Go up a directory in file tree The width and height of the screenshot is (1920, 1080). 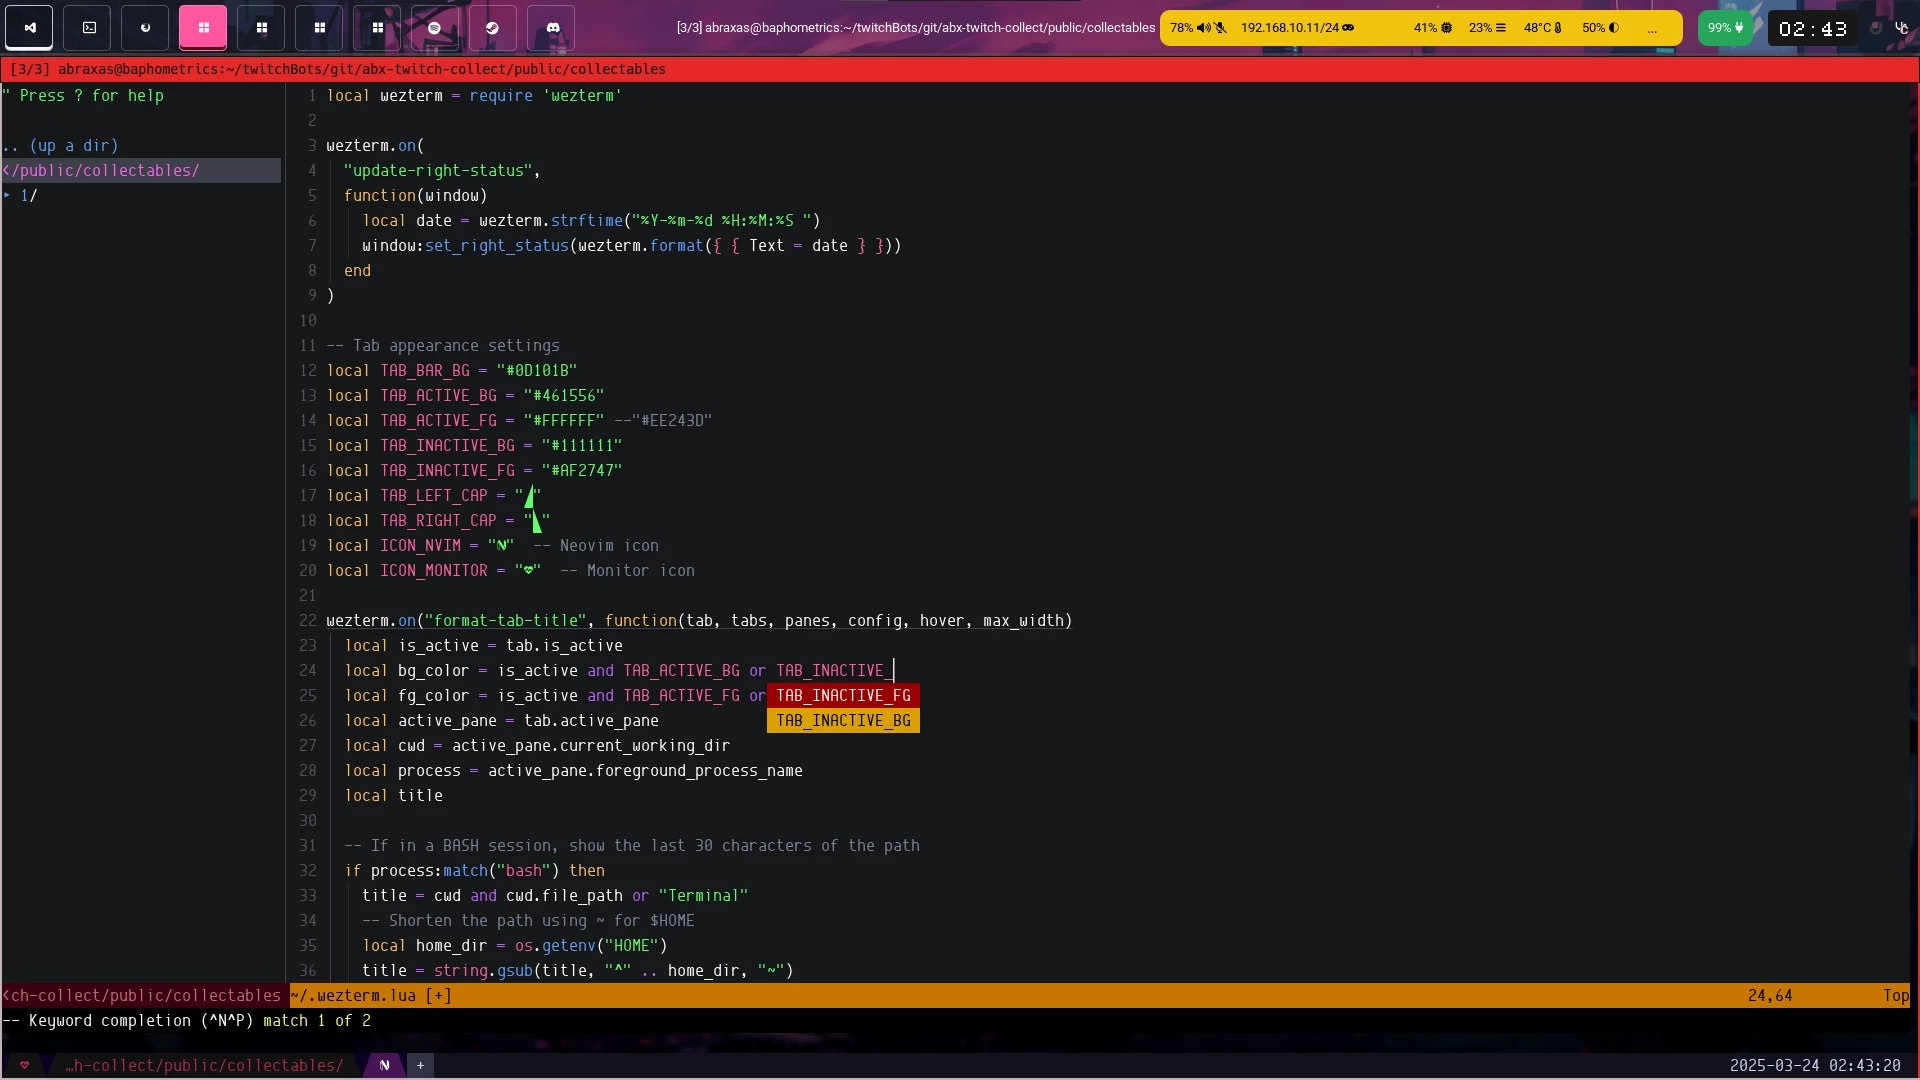click(x=60, y=145)
